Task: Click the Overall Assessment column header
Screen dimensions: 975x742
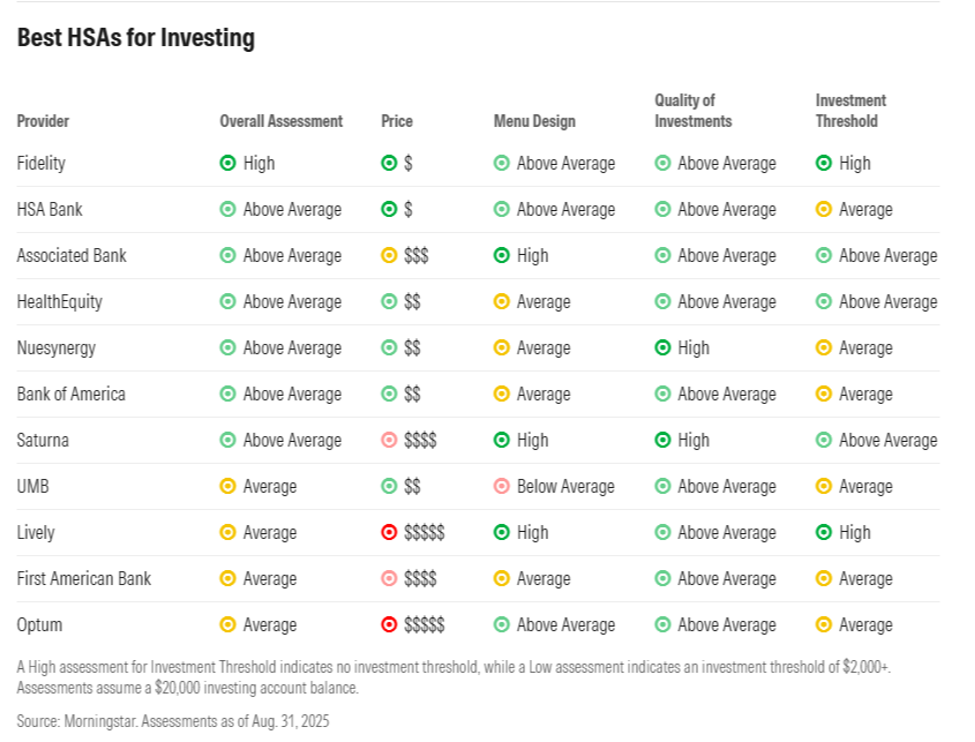Action: click(x=281, y=121)
